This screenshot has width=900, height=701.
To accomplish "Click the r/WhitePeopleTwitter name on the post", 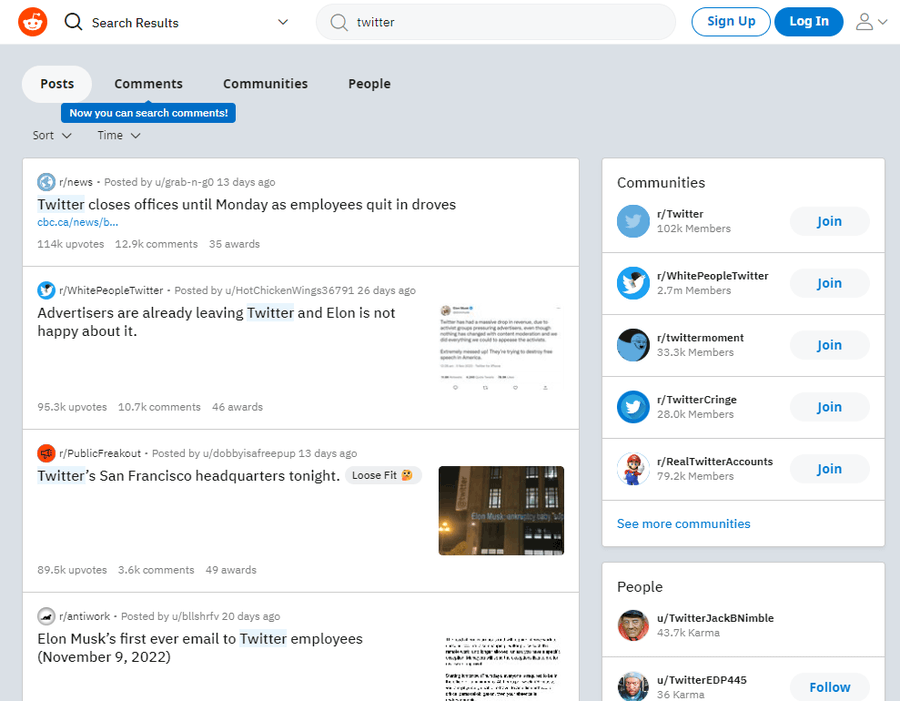I will [111, 291].
